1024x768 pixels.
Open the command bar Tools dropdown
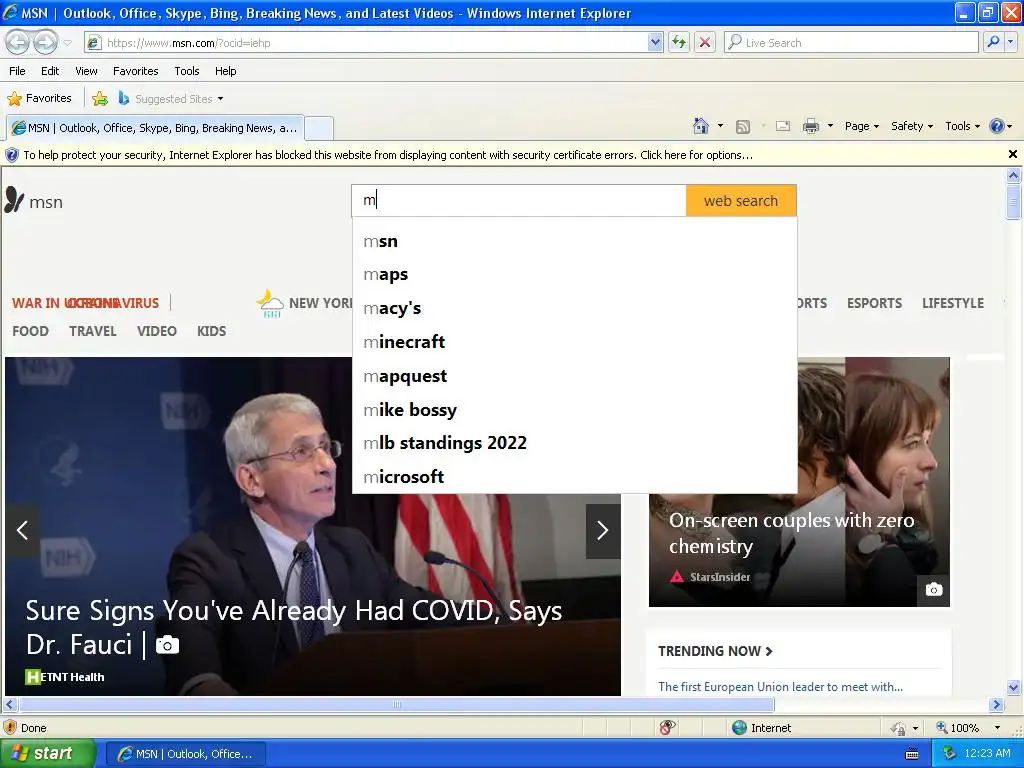pos(963,126)
